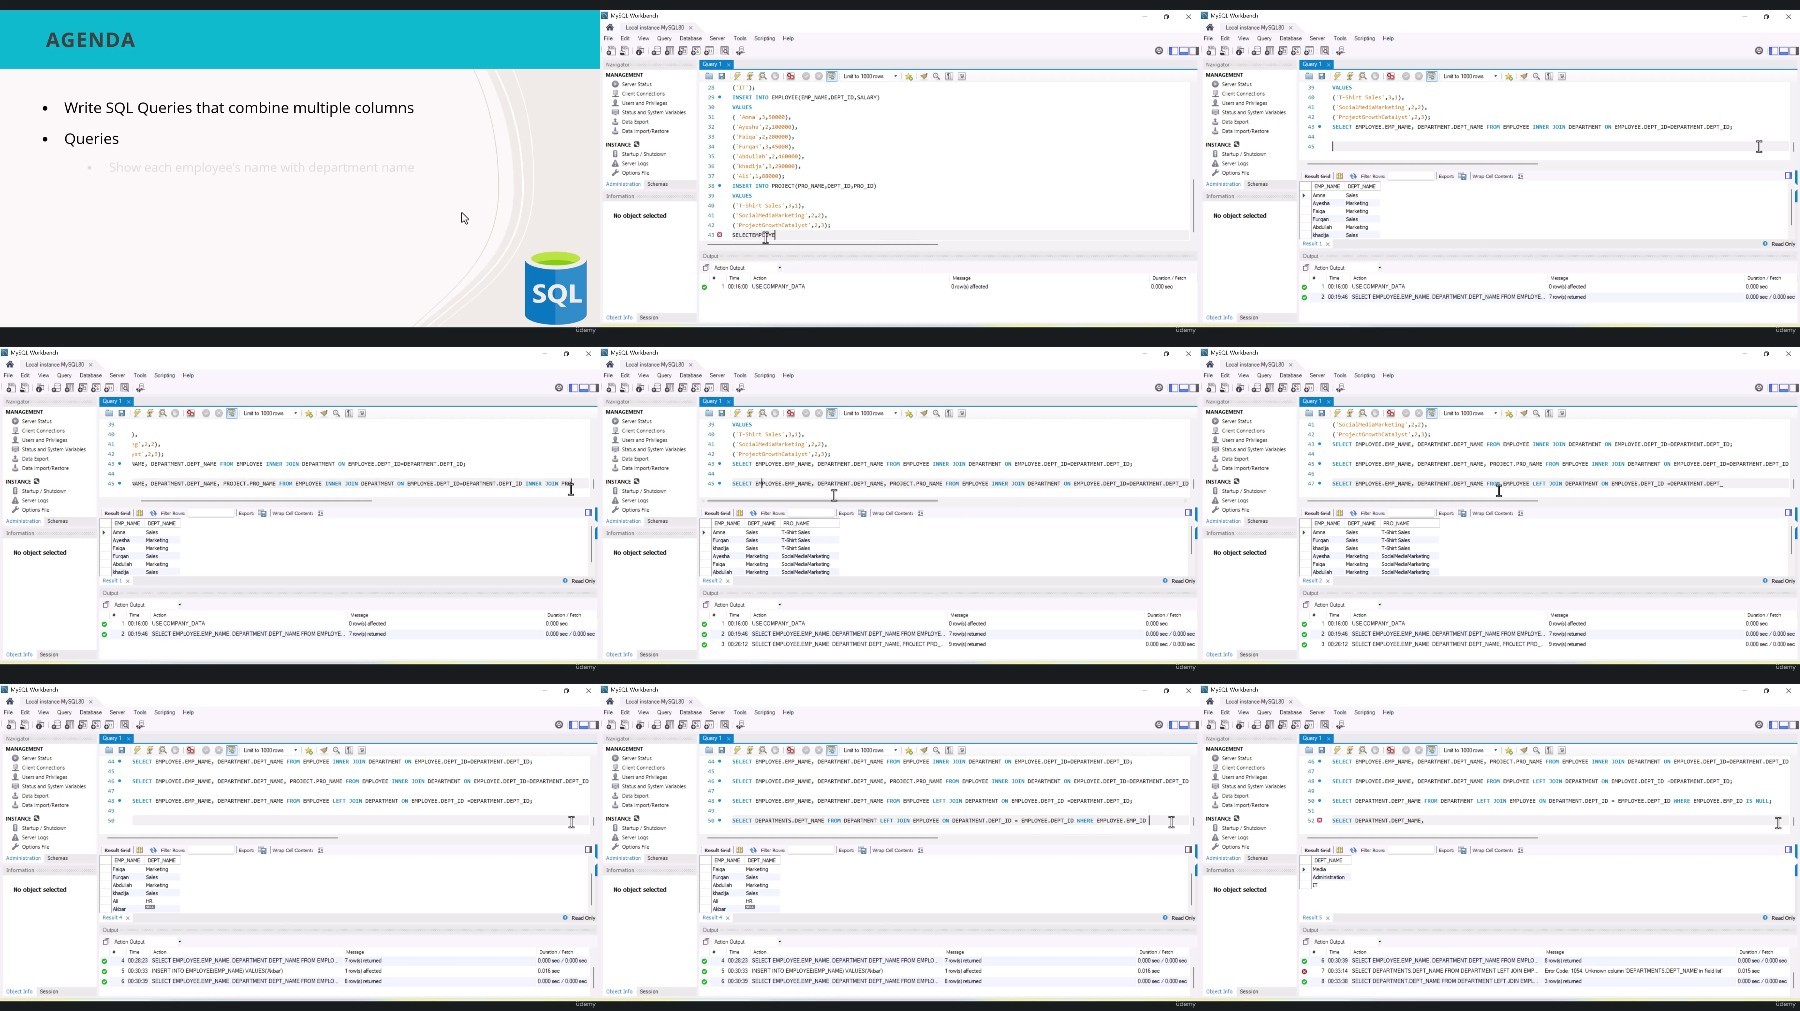
Task: Select 'Administration' cell in Result 5 frame grid
Action: pos(1329,877)
